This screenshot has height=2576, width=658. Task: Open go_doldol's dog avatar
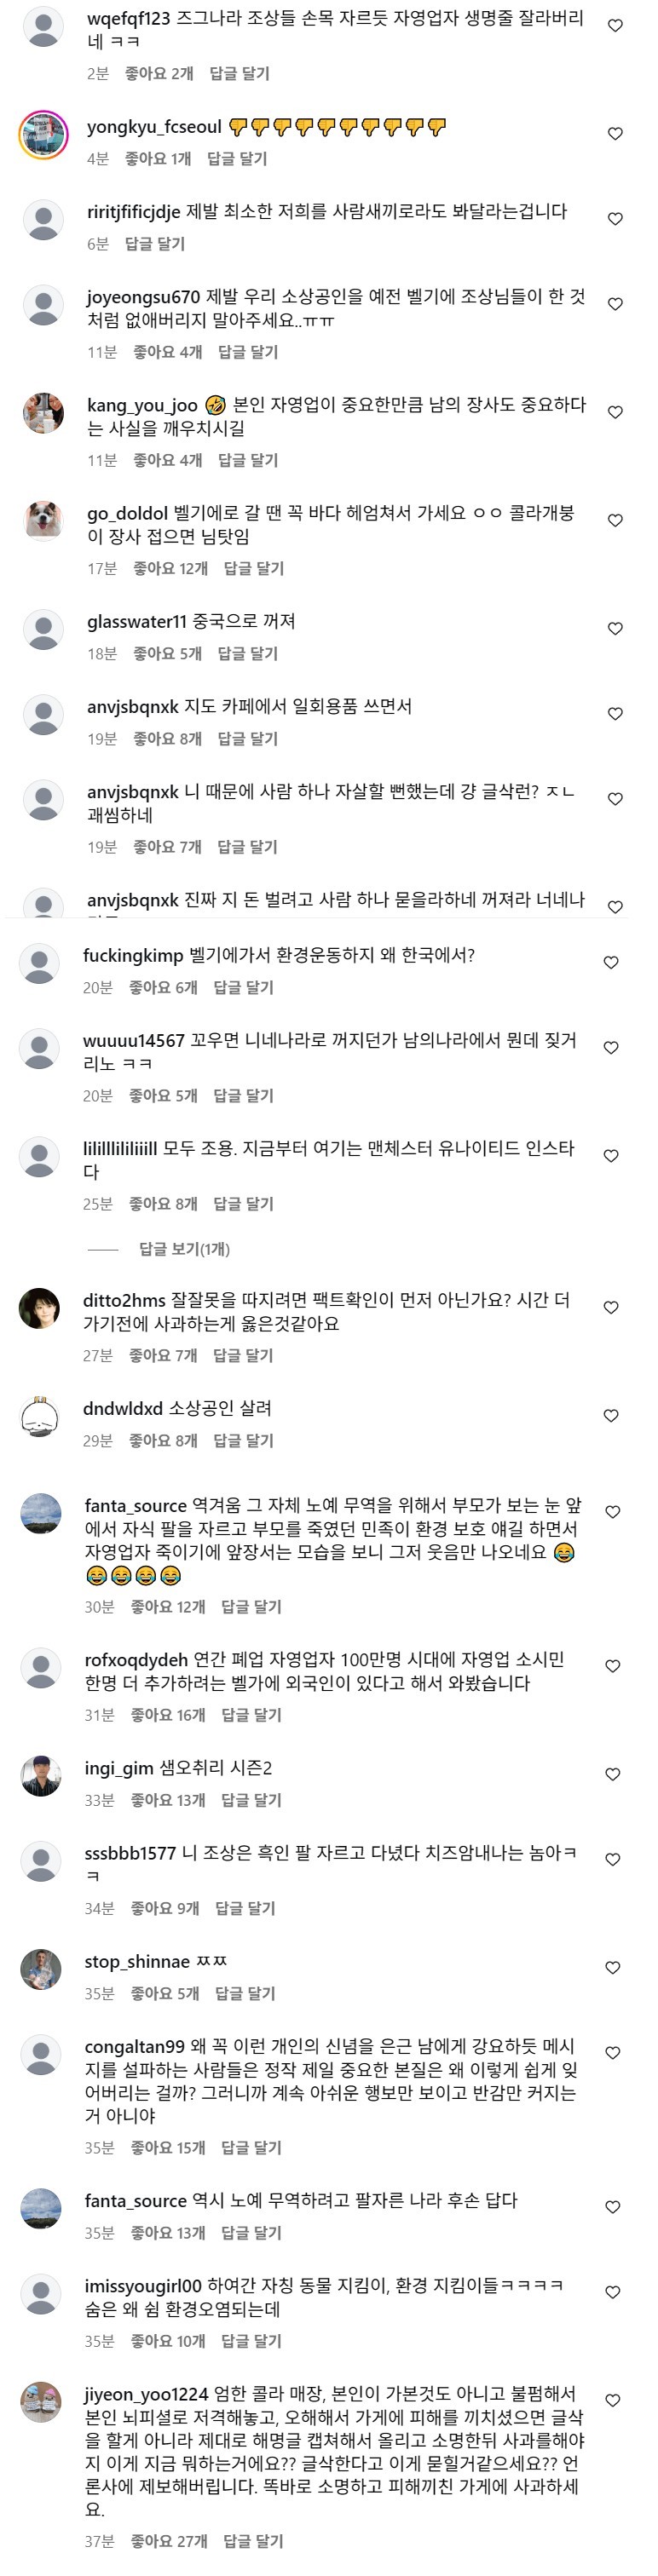click(43, 521)
